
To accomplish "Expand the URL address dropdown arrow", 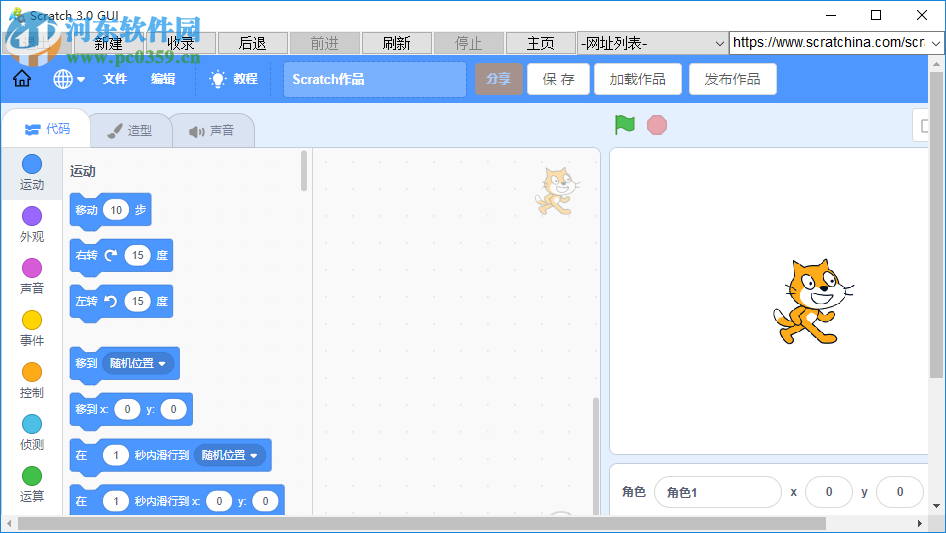I will coord(936,43).
